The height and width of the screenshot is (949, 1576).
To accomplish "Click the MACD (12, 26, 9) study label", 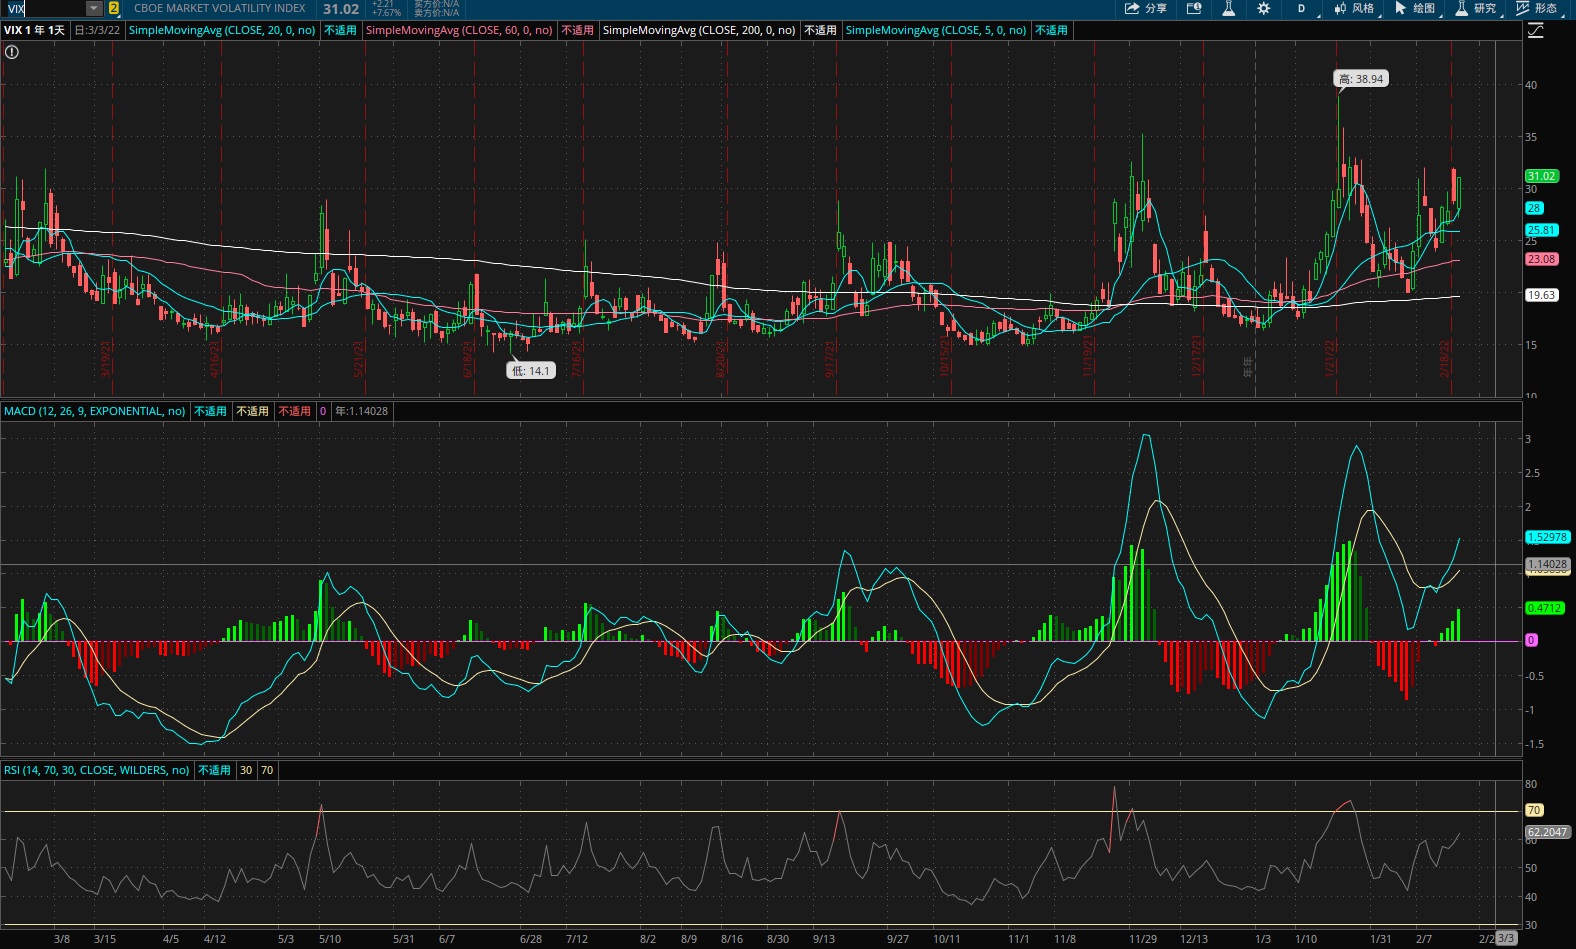I will coord(94,411).
